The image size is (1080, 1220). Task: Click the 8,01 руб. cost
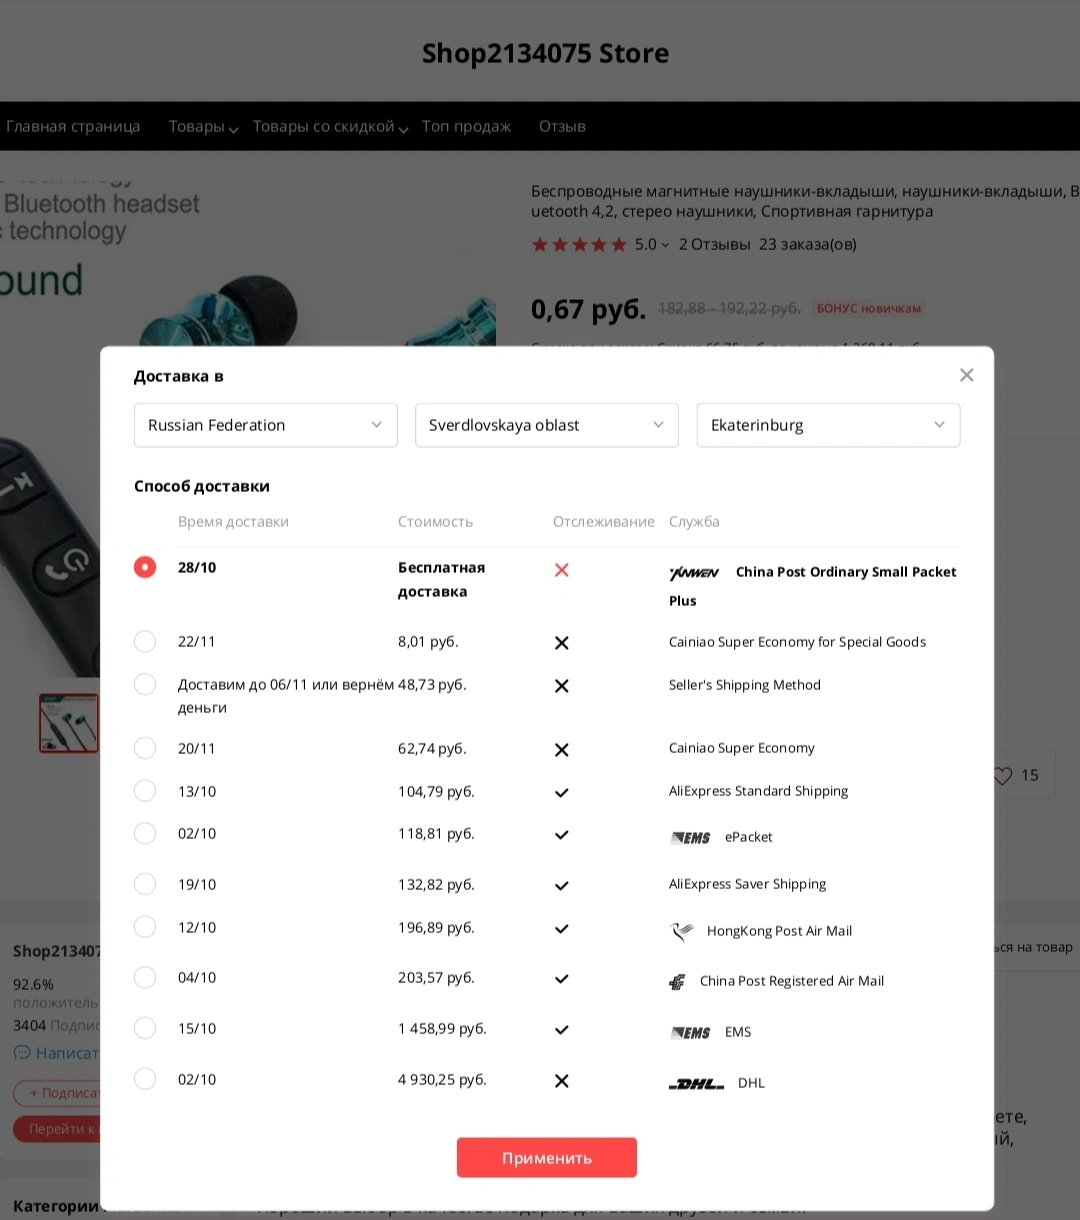coord(428,641)
